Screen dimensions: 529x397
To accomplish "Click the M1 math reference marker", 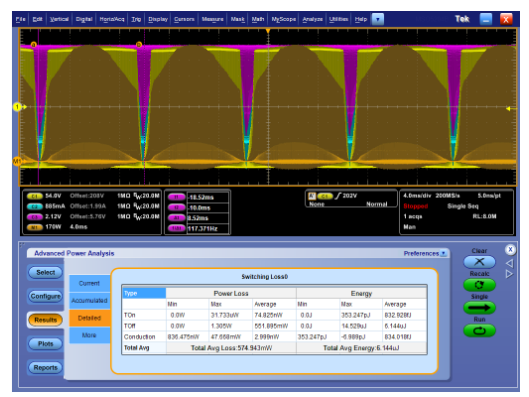I will click(18, 161).
